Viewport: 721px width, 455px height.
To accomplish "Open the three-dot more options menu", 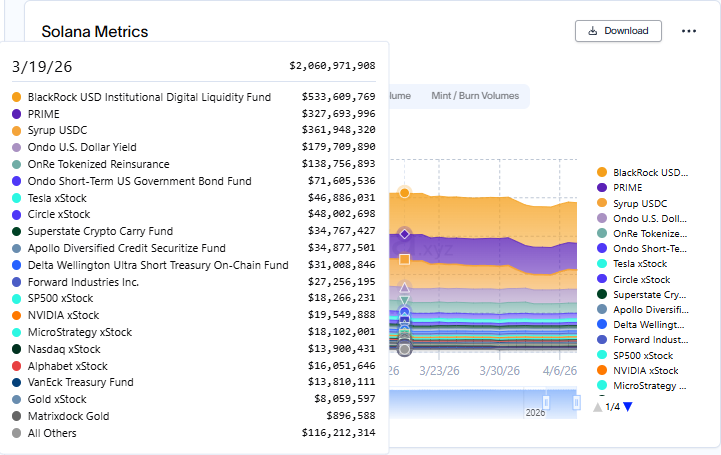I will coord(688,31).
